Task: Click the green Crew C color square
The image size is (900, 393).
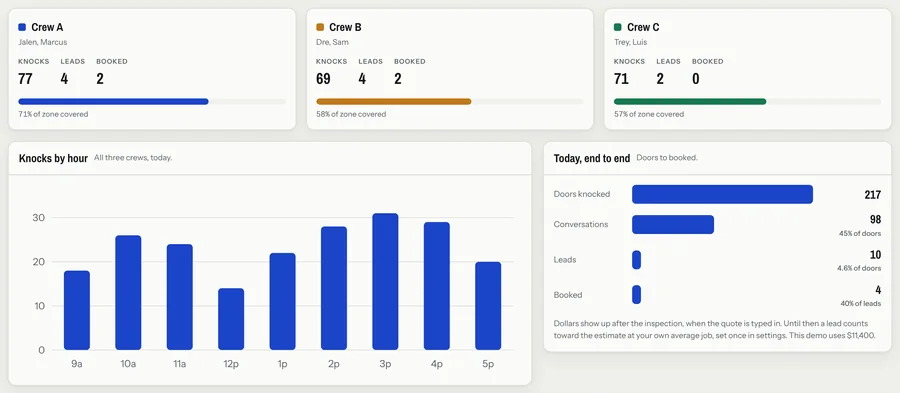Action: click(x=618, y=27)
